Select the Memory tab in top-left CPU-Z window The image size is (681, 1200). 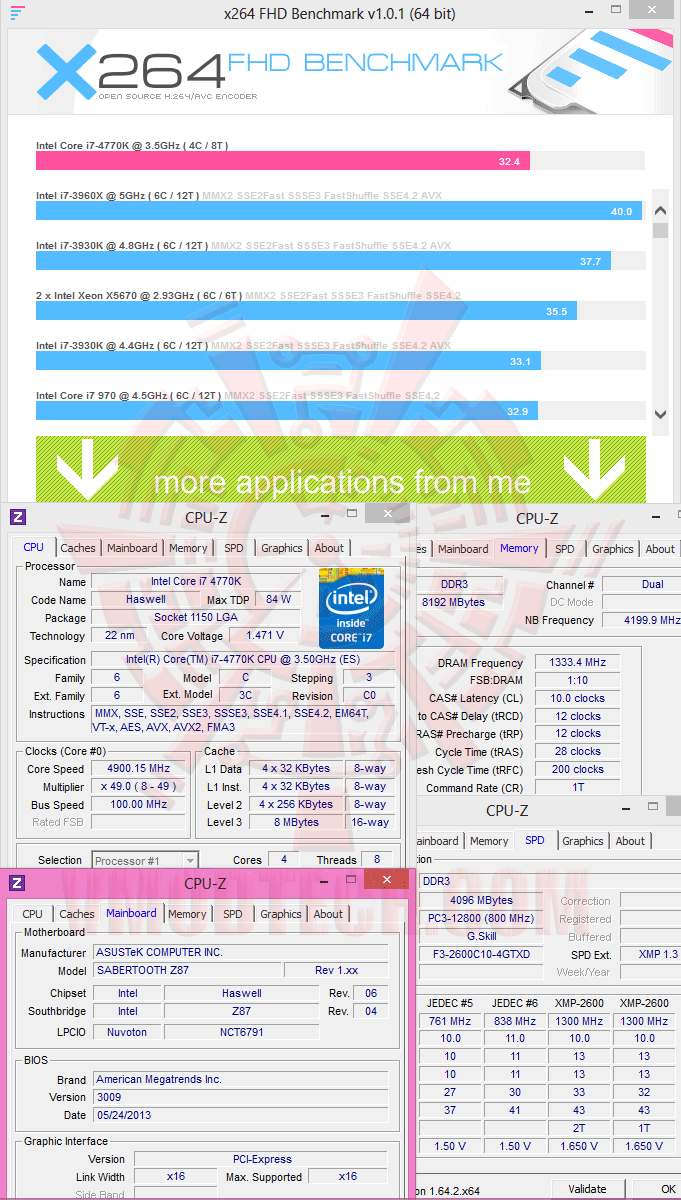click(188, 548)
